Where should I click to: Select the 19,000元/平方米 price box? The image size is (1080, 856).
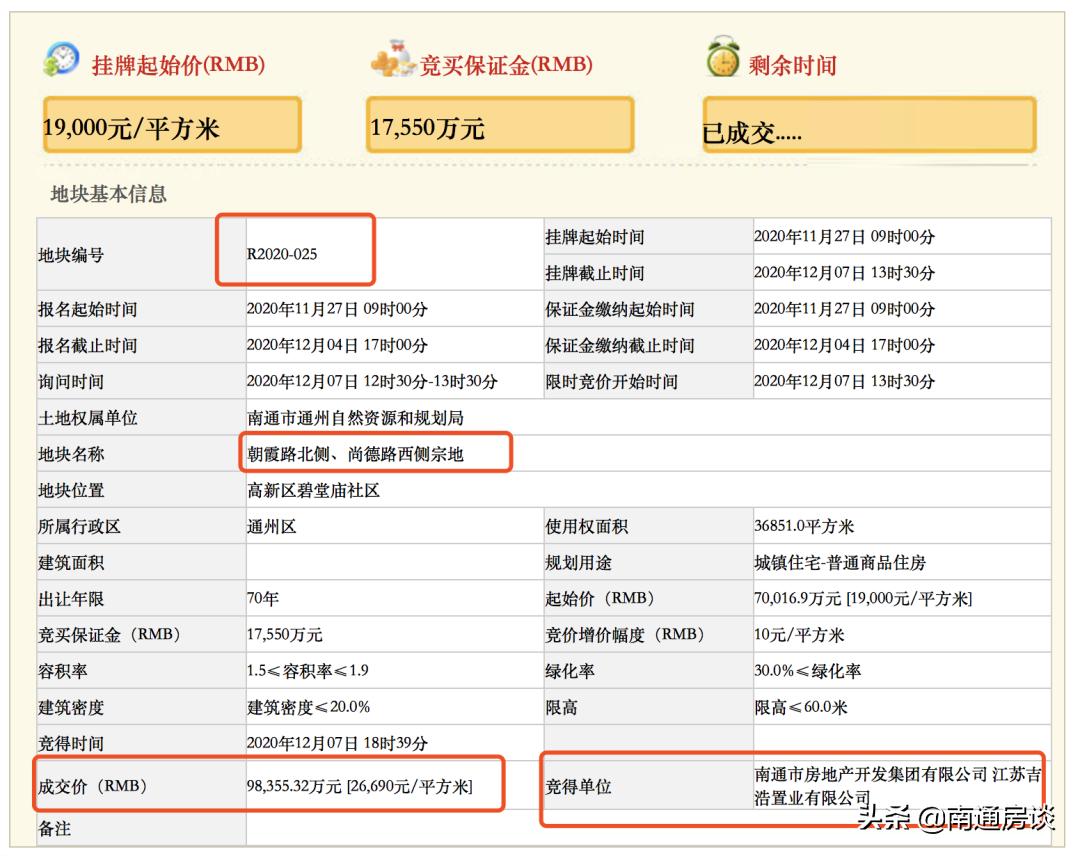tap(170, 126)
